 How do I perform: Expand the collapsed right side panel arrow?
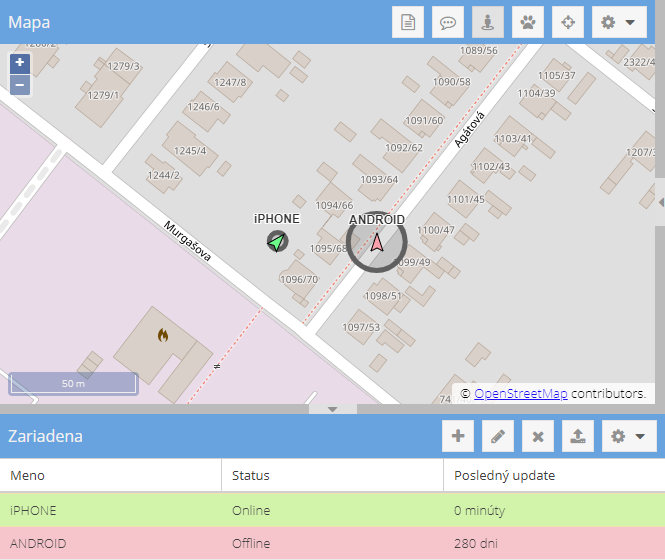659,203
